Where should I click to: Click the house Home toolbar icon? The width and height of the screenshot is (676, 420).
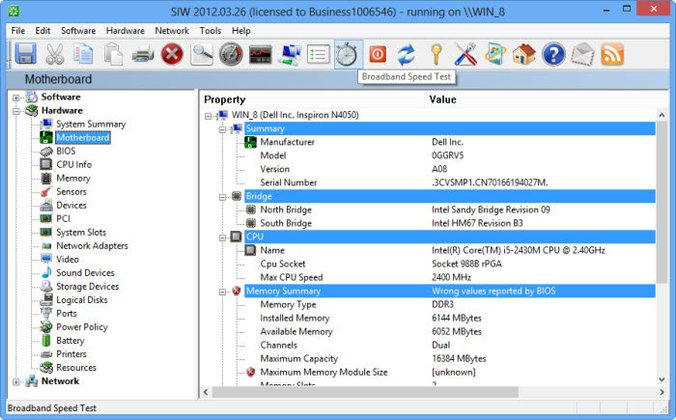(x=524, y=54)
